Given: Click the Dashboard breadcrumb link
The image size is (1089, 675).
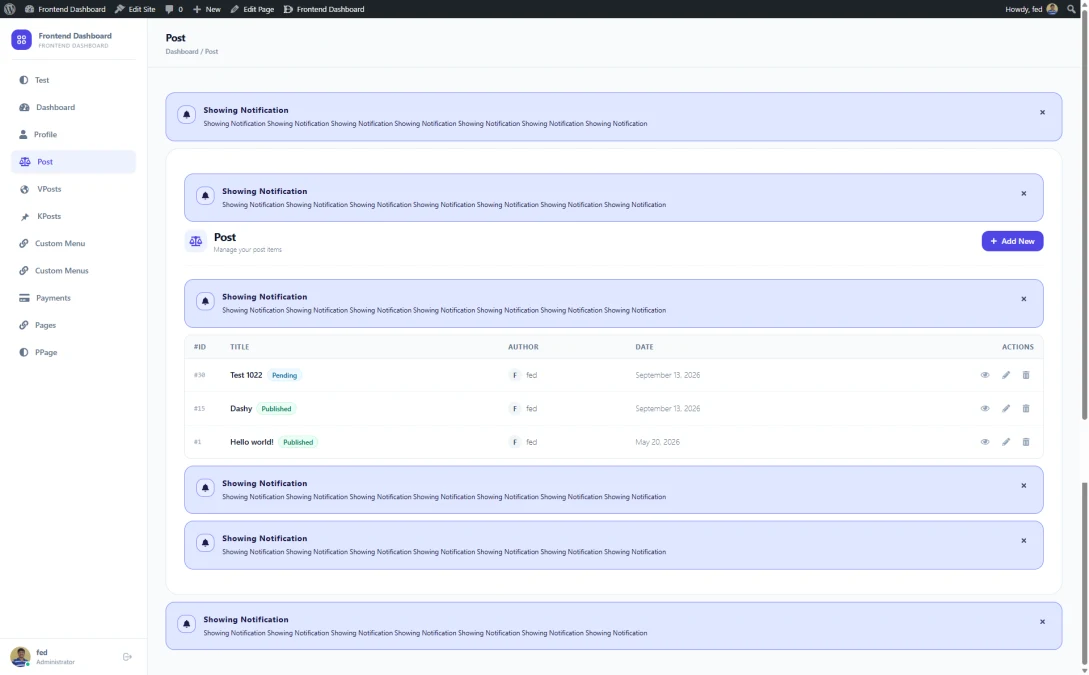Looking at the screenshot, I should (x=181, y=51).
